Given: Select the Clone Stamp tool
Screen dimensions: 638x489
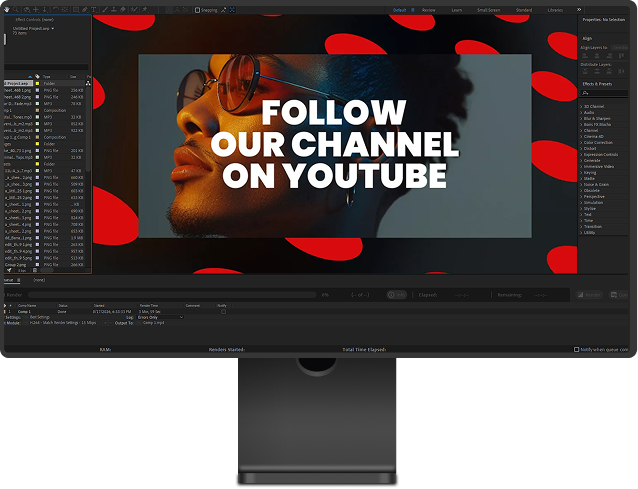Looking at the screenshot, I should click(114, 10).
